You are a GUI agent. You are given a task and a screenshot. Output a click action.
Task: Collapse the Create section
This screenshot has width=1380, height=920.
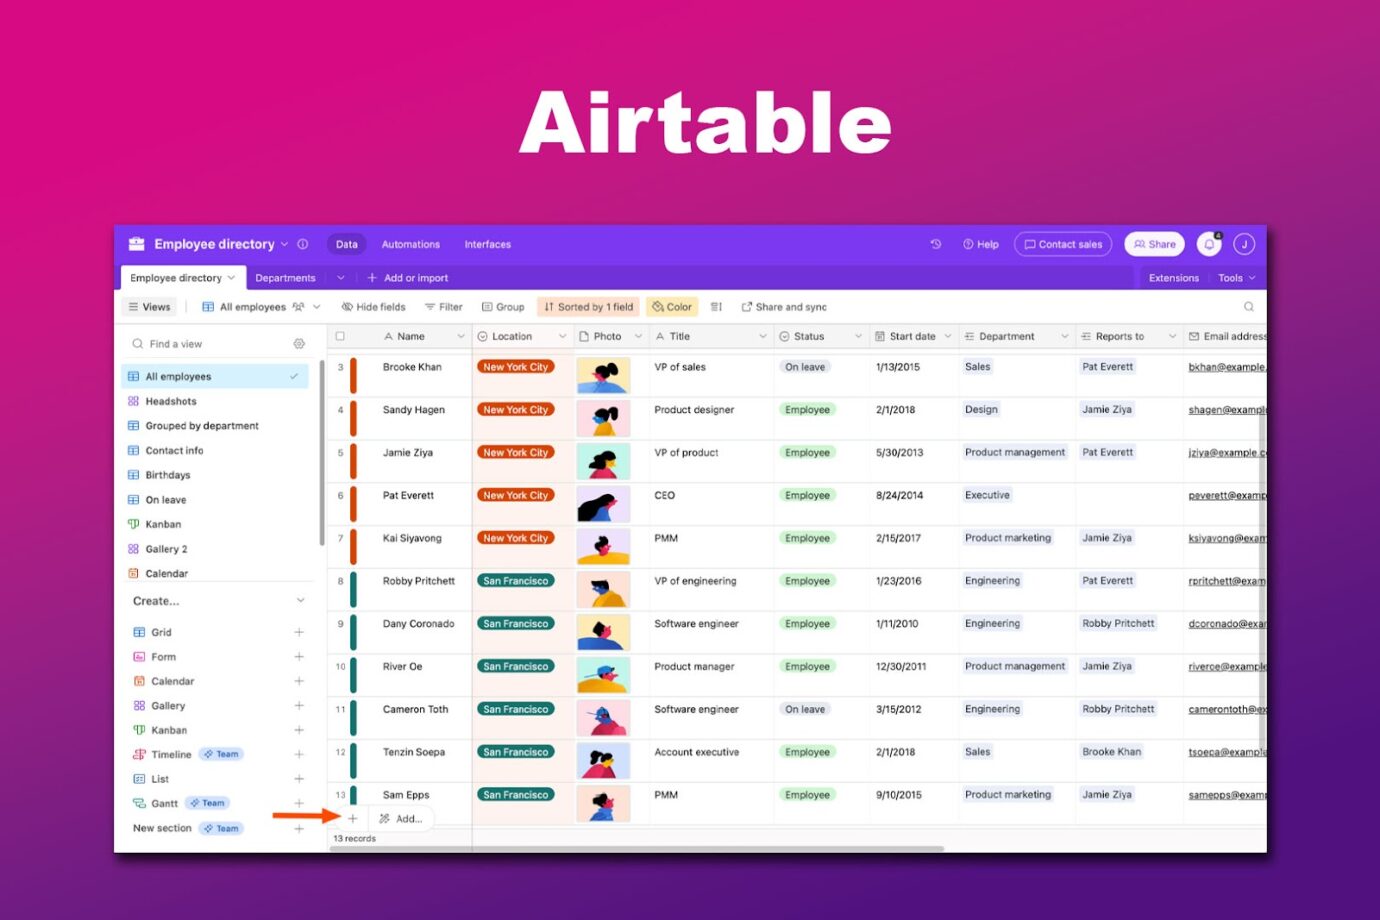tap(300, 601)
